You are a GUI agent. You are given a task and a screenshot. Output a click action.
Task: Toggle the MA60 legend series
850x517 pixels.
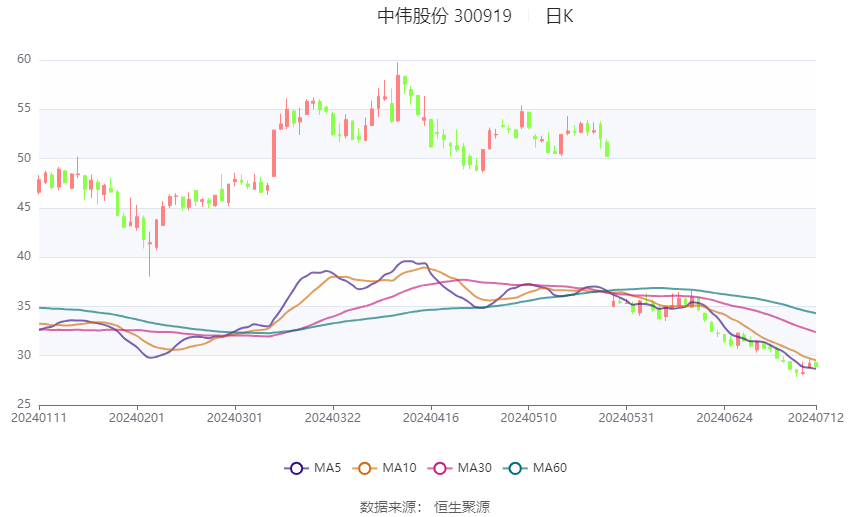535,468
